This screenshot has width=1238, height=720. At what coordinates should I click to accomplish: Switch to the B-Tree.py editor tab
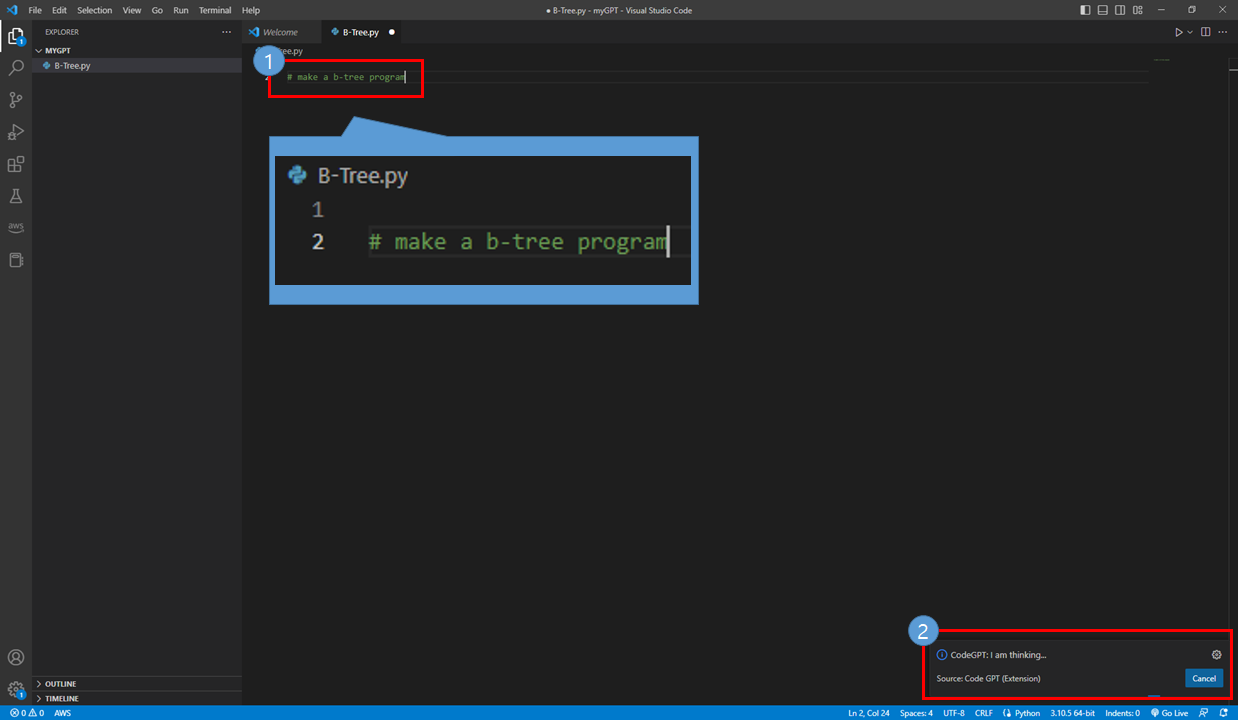[x=361, y=32]
